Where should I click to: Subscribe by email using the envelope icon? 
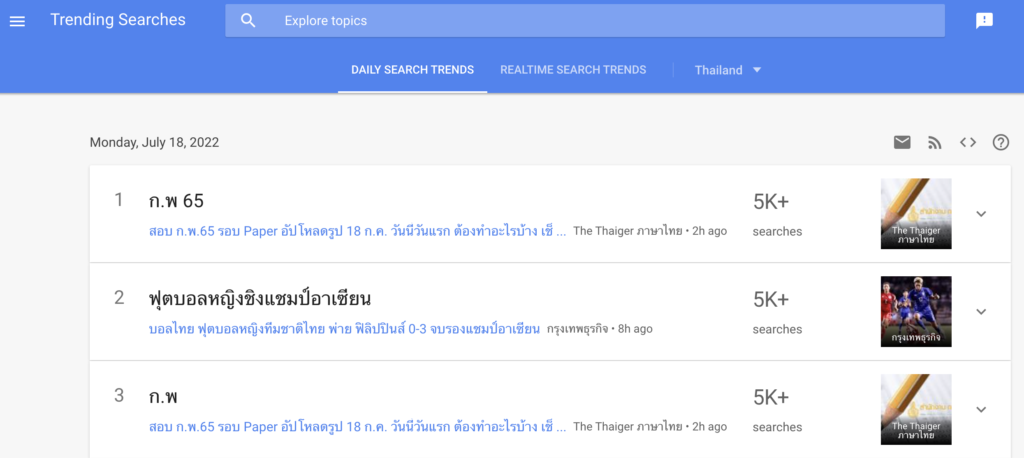[x=902, y=142]
